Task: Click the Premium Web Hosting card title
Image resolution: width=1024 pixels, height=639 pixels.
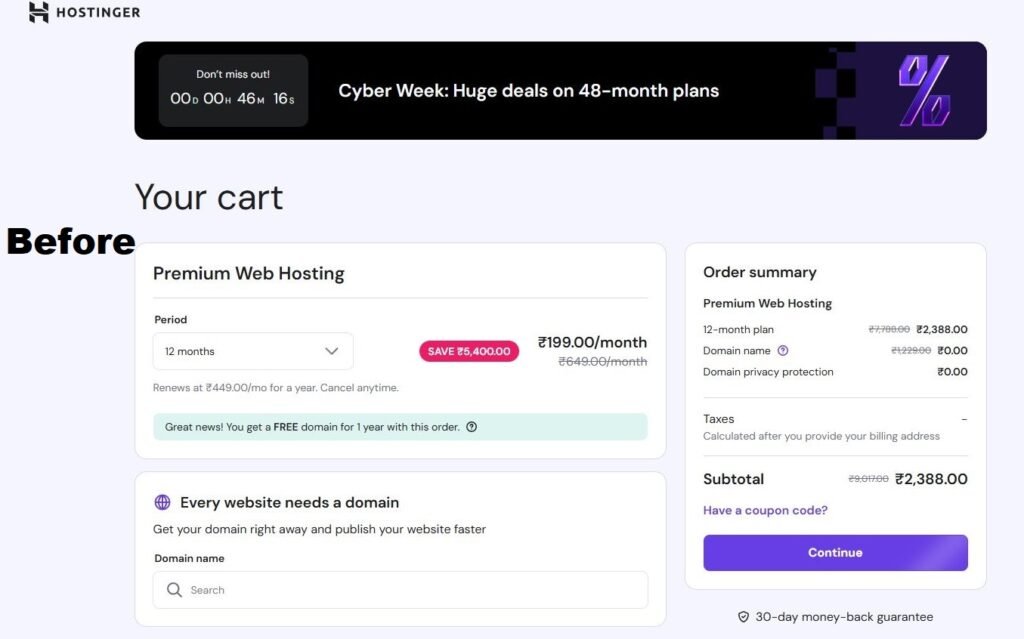Action: pyautogui.click(x=248, y=274)
